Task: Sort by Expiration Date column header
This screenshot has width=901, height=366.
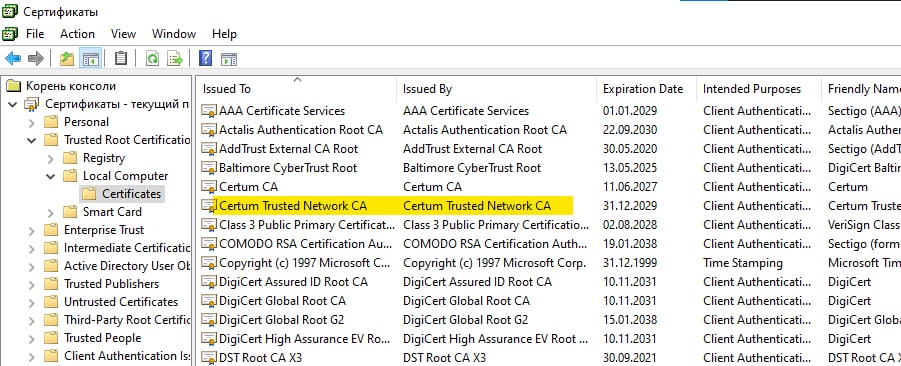Action: pos(646,89)
